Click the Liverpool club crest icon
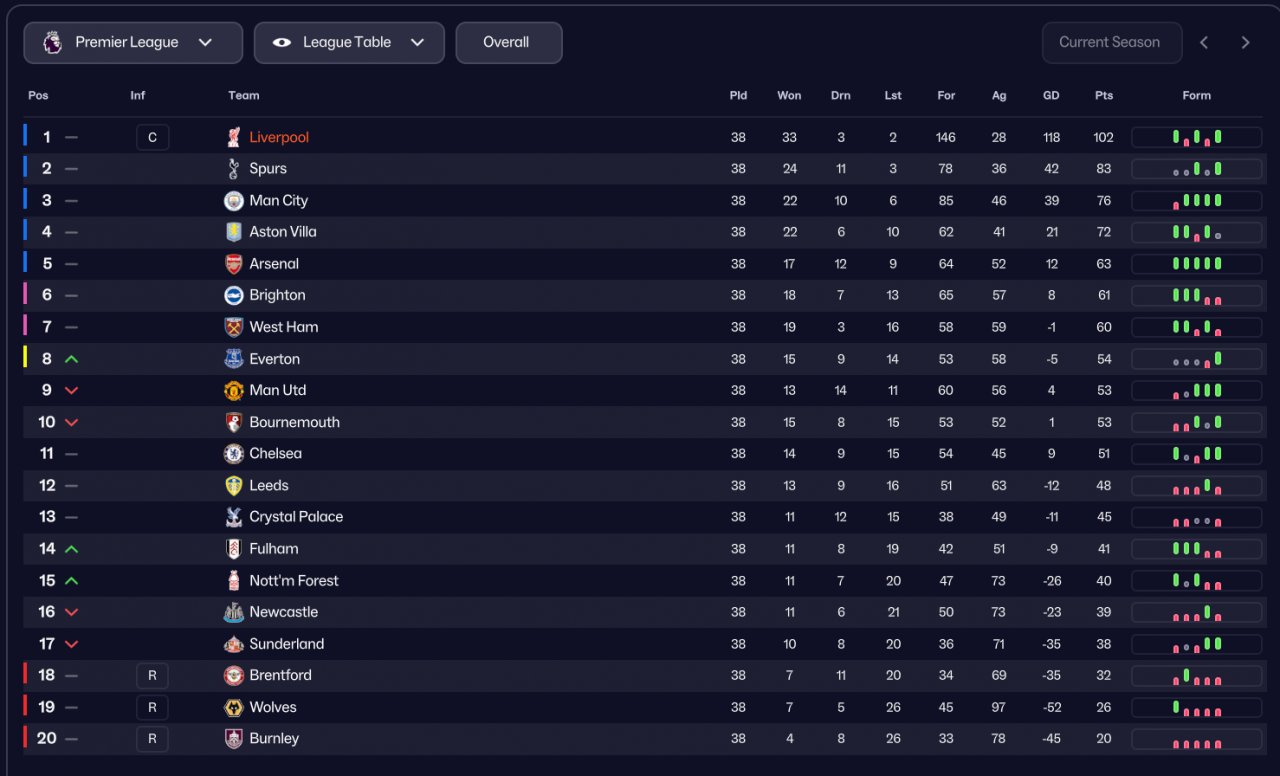This screenshot has width=1280, height=776. 234,137
